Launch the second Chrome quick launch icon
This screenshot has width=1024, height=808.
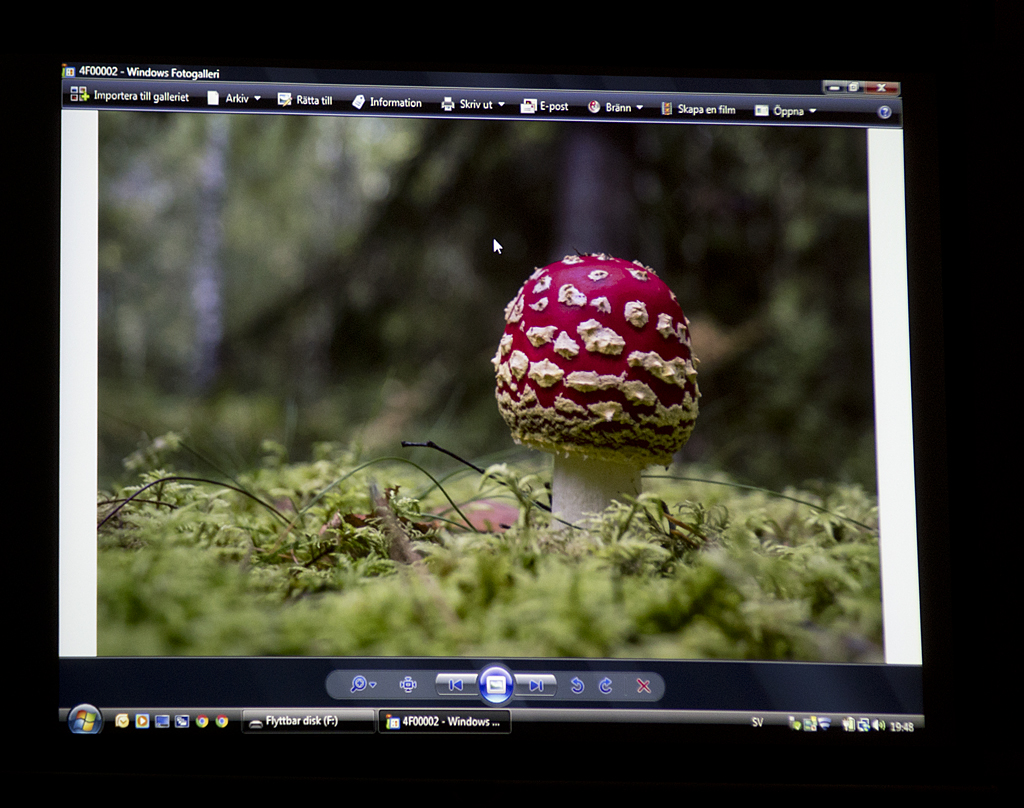click(222, 721)
